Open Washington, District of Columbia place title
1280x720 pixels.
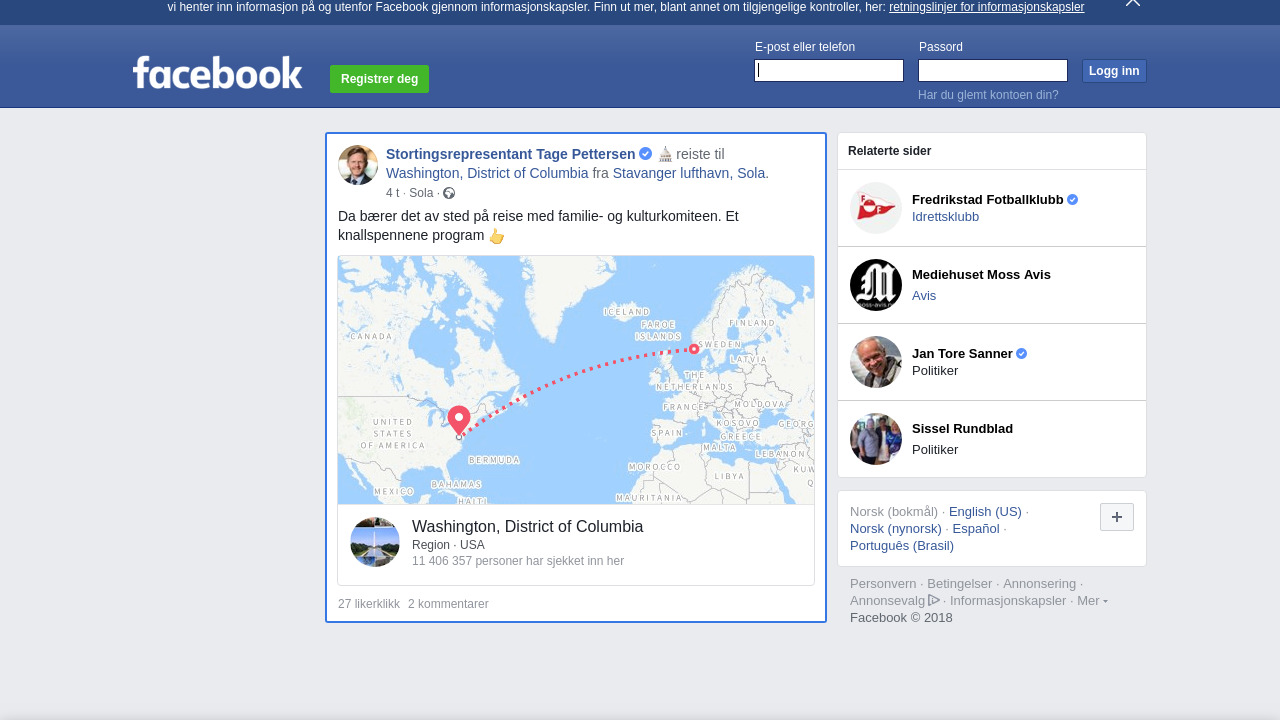527,527
